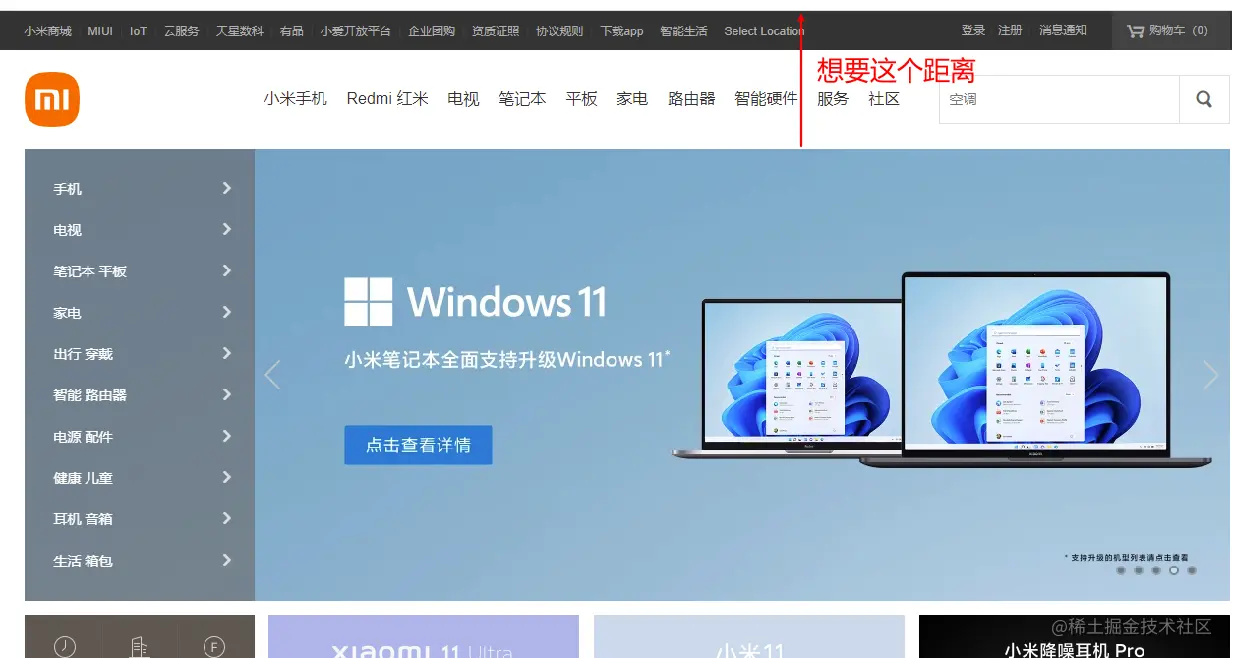Screen dimensions: 1233x658
Task: Open Redmi 红米 in main navigation
Action: tap(387, 99)
